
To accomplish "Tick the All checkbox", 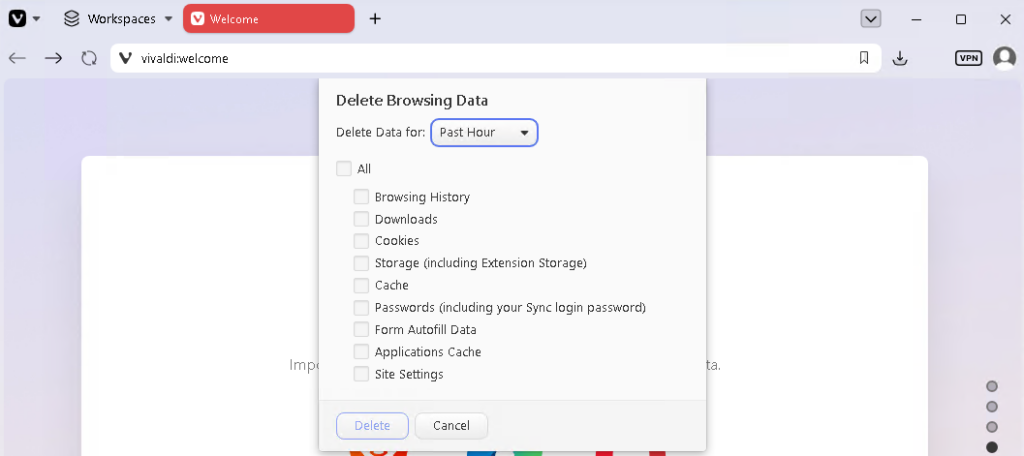I will tap(344, 169).
